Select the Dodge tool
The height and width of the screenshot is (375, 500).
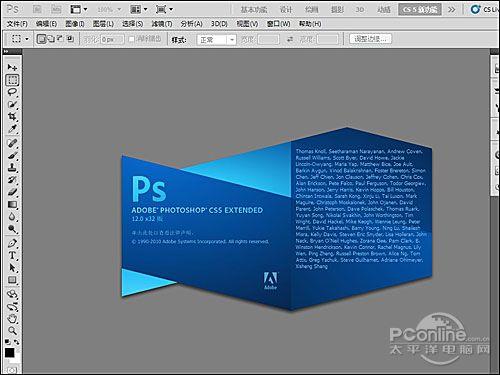tap(12, 229)
